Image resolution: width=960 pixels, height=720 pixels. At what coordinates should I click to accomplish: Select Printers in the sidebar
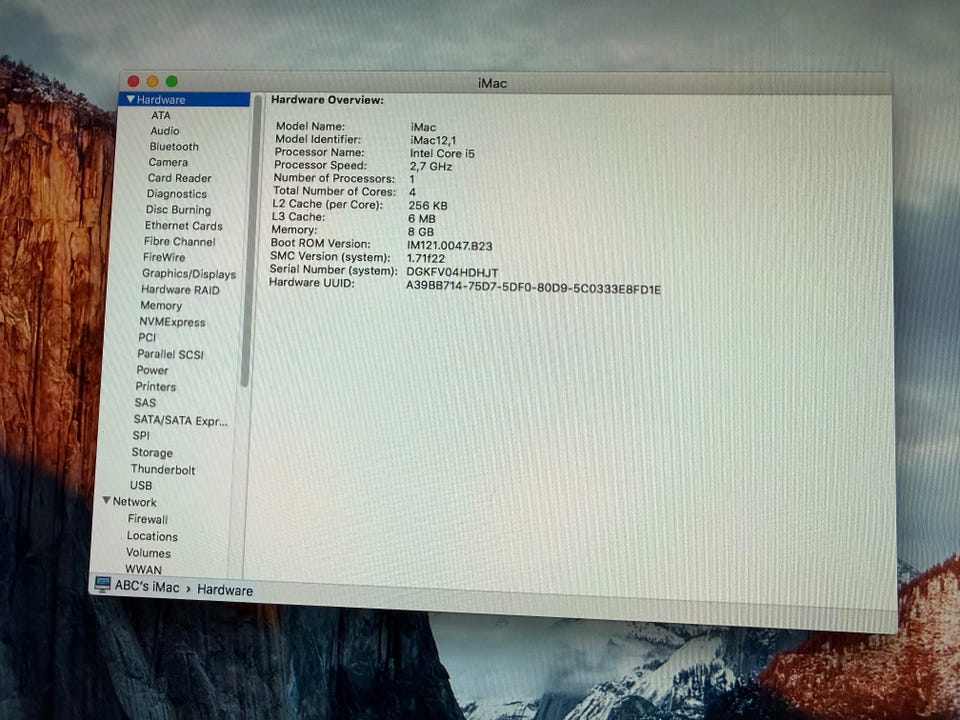(x=156, y=387)
